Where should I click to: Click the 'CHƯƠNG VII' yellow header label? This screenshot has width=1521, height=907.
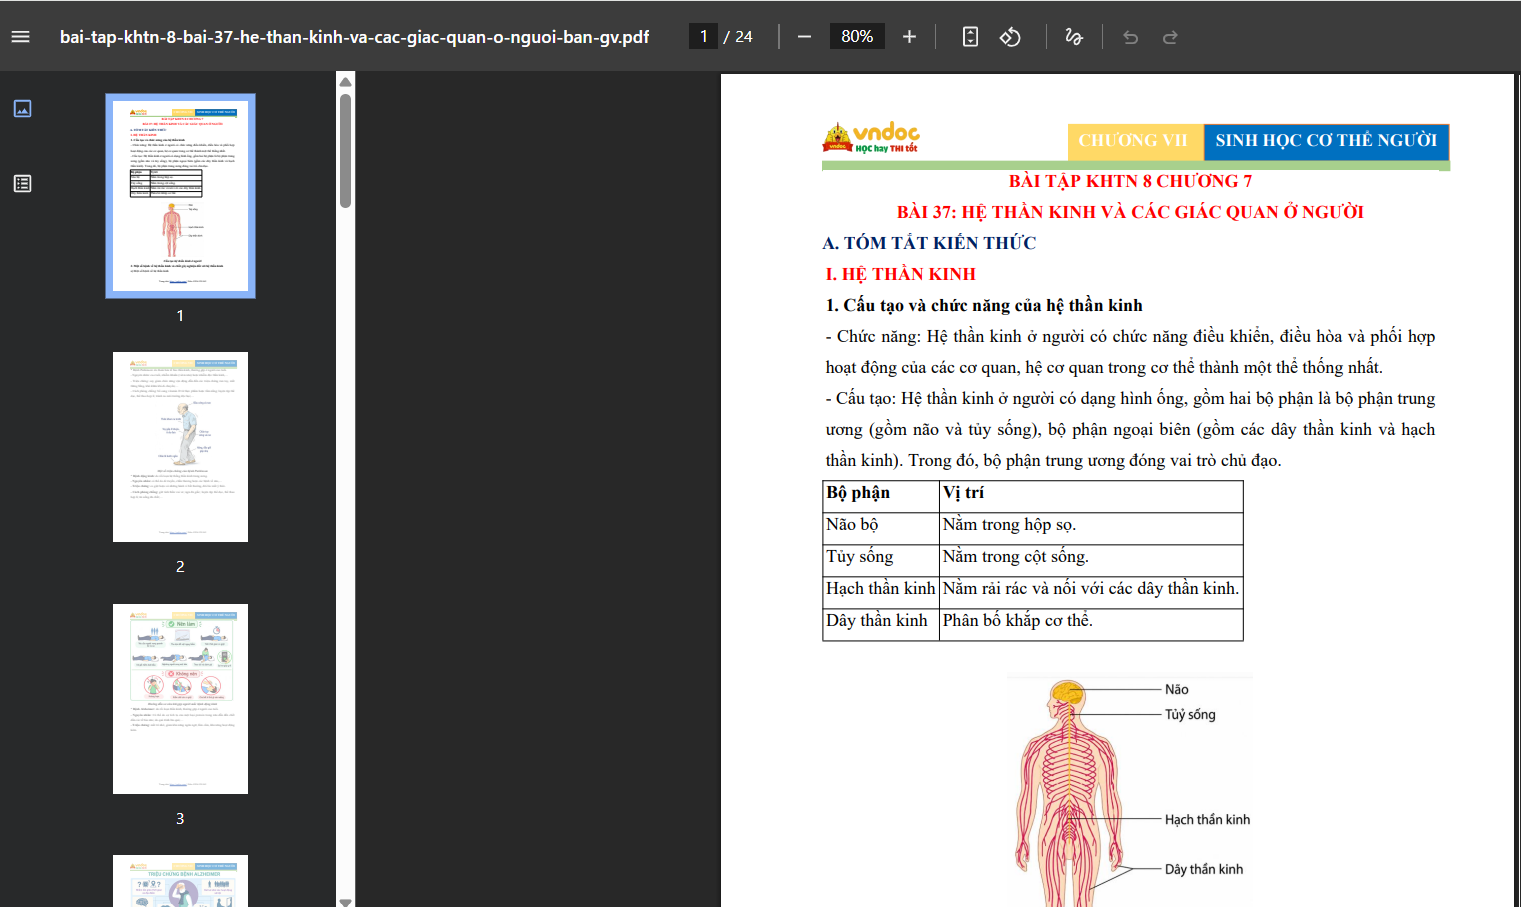coord(1135,141)
